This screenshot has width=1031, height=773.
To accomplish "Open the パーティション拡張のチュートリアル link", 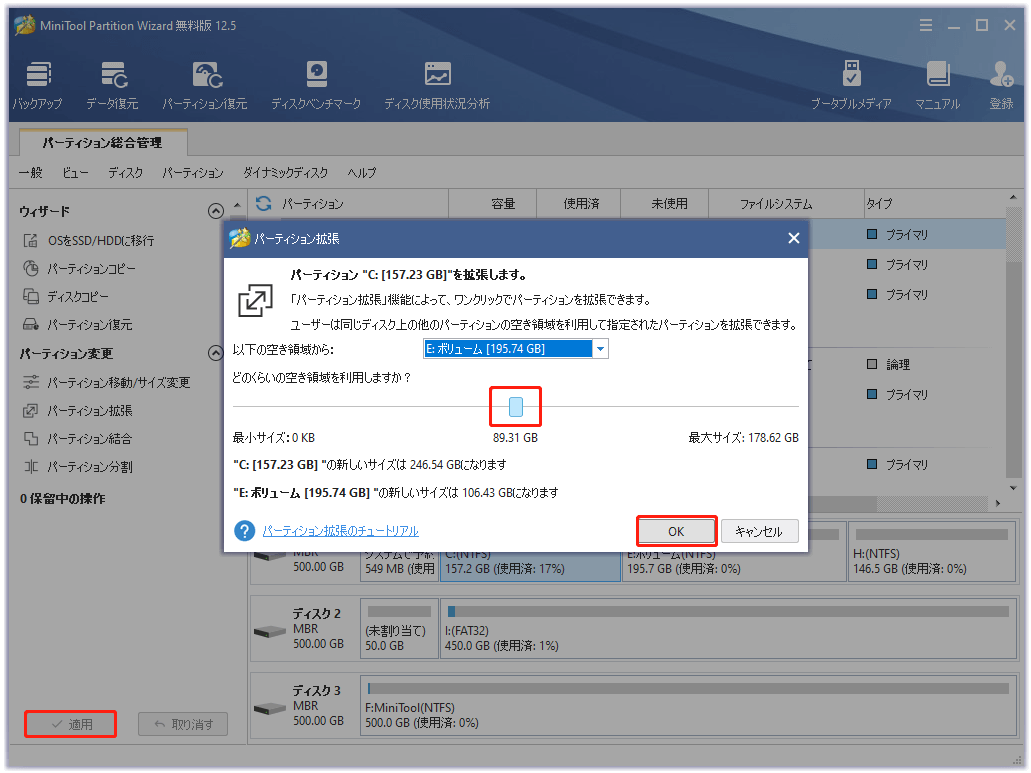I will [x=340, y=531].
